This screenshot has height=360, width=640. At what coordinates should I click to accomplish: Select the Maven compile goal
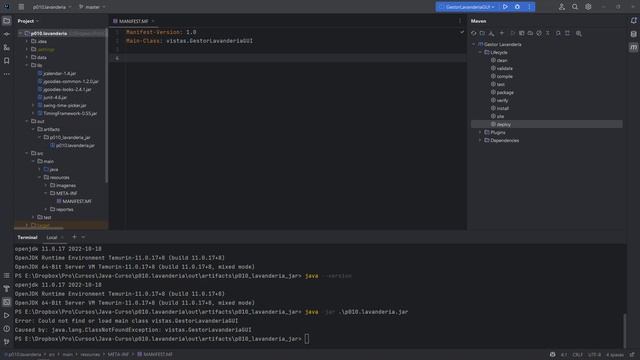click(504, 77)
